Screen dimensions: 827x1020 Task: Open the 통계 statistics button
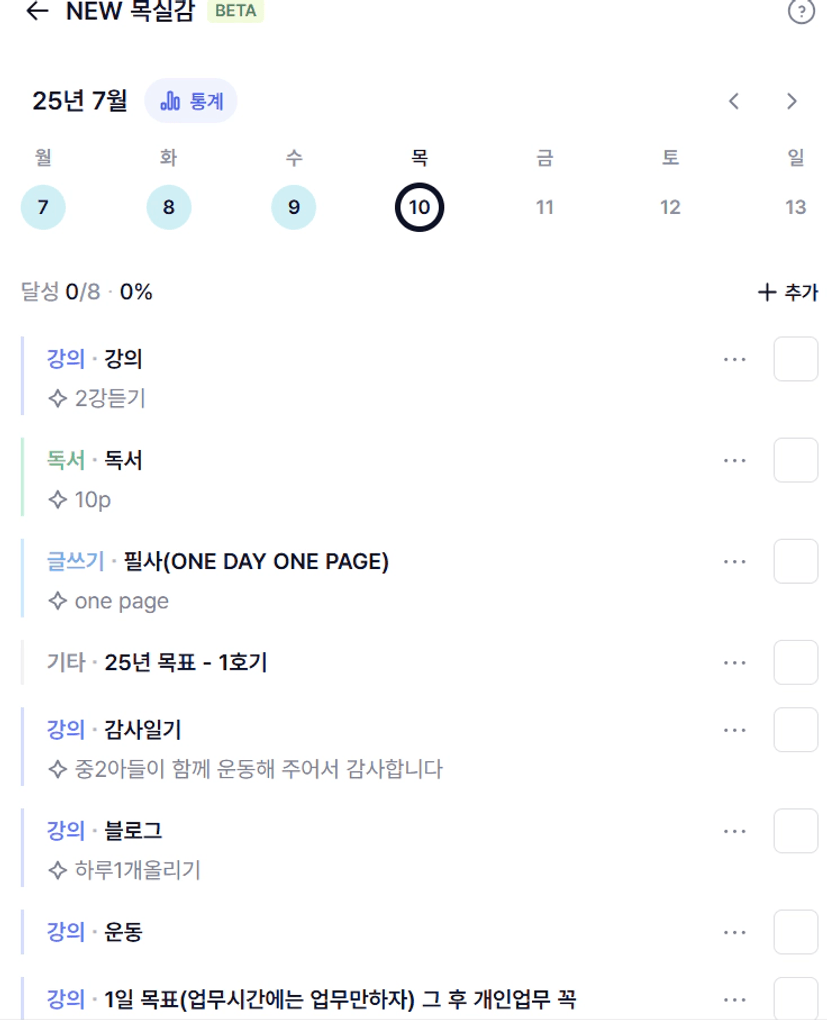191,101
